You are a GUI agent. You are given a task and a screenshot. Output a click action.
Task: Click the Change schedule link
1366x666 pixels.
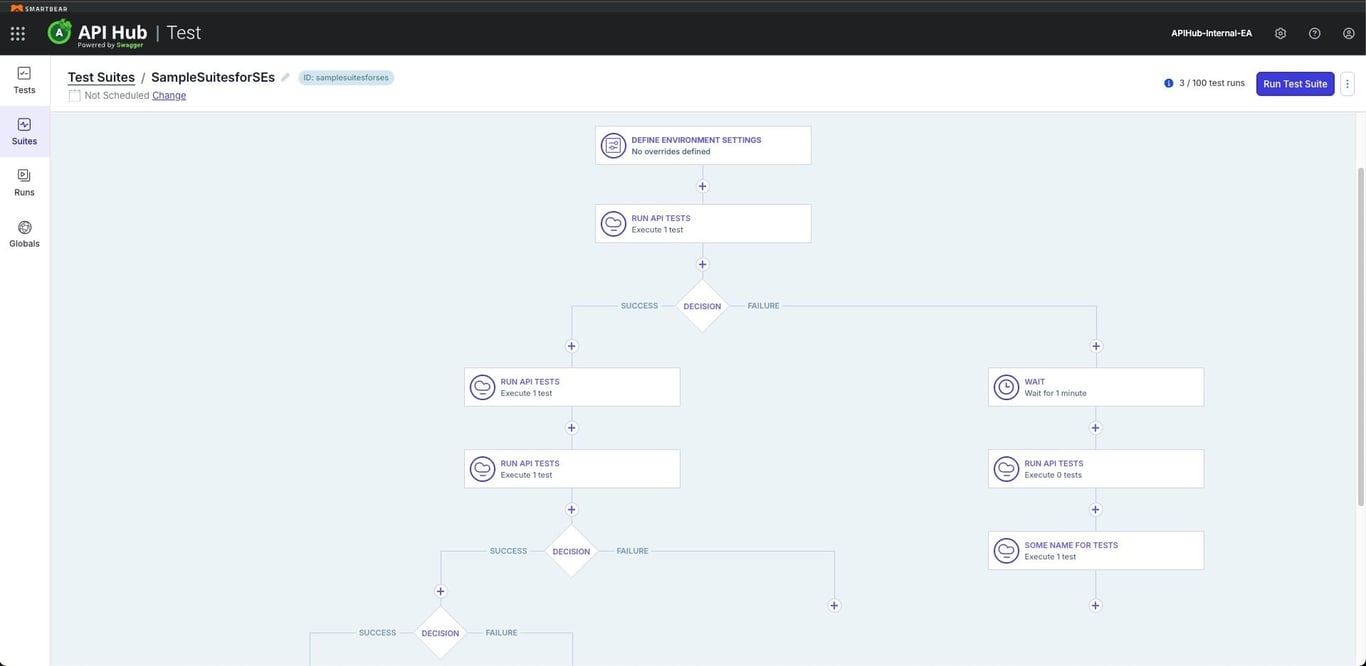[169, 96]
